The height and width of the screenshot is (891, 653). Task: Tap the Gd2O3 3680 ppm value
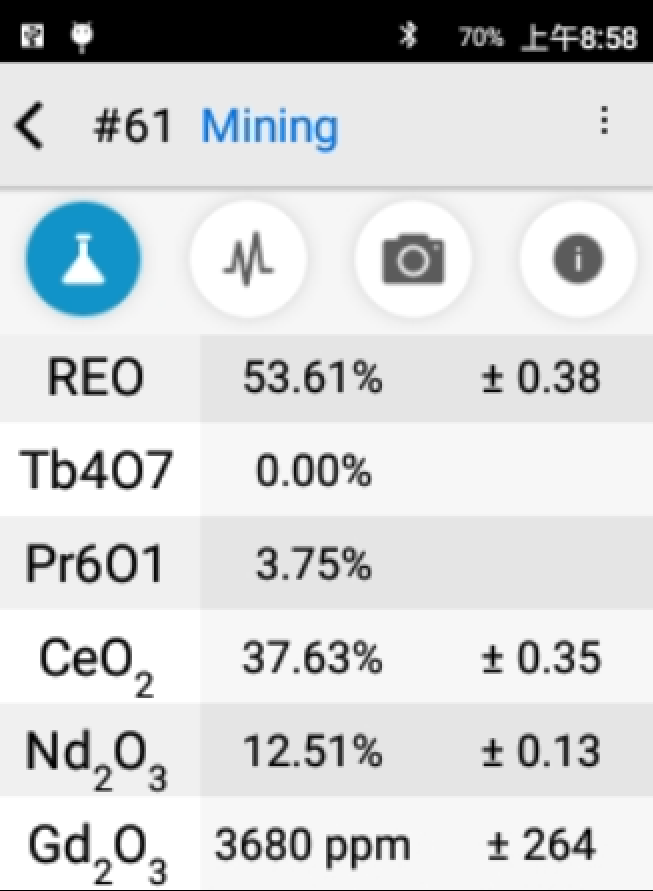312,846
